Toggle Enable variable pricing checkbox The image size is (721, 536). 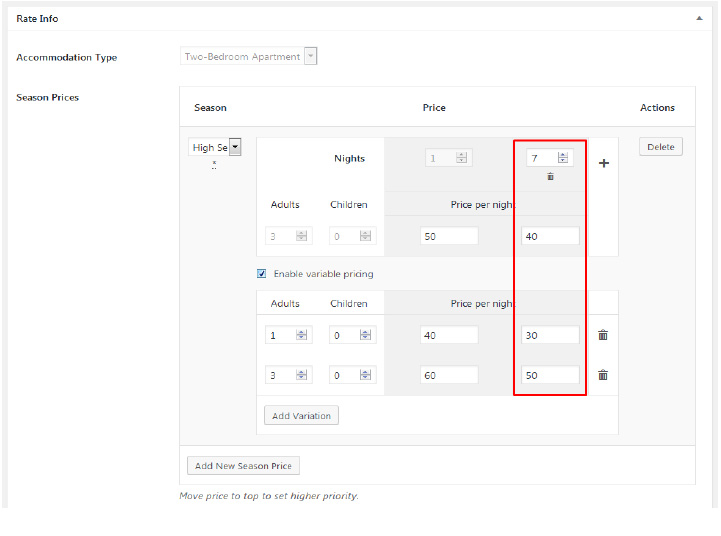point(262,273)
